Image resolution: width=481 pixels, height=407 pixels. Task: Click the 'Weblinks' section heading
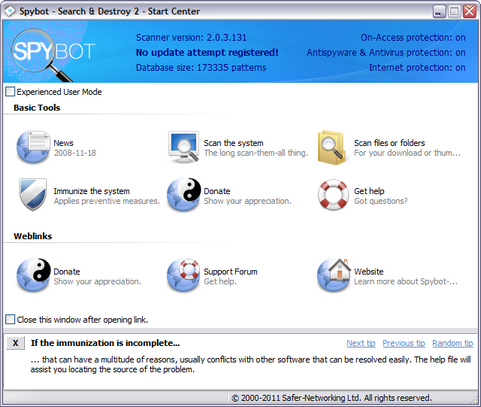pos(33,236)
